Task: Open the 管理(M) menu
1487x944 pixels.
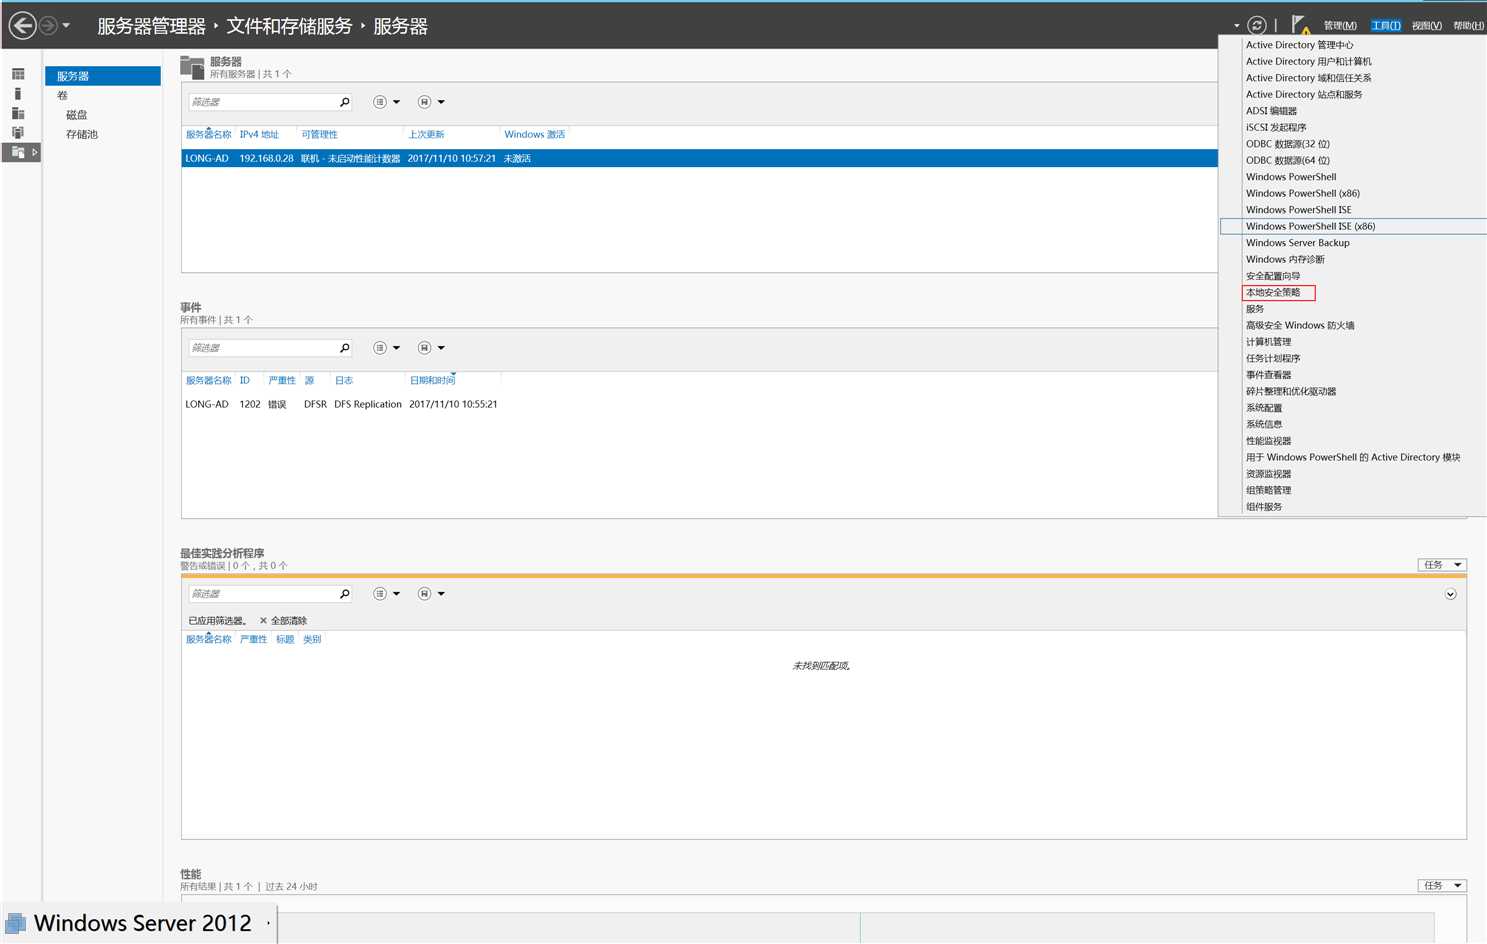Action: [x=1340, y=26]
